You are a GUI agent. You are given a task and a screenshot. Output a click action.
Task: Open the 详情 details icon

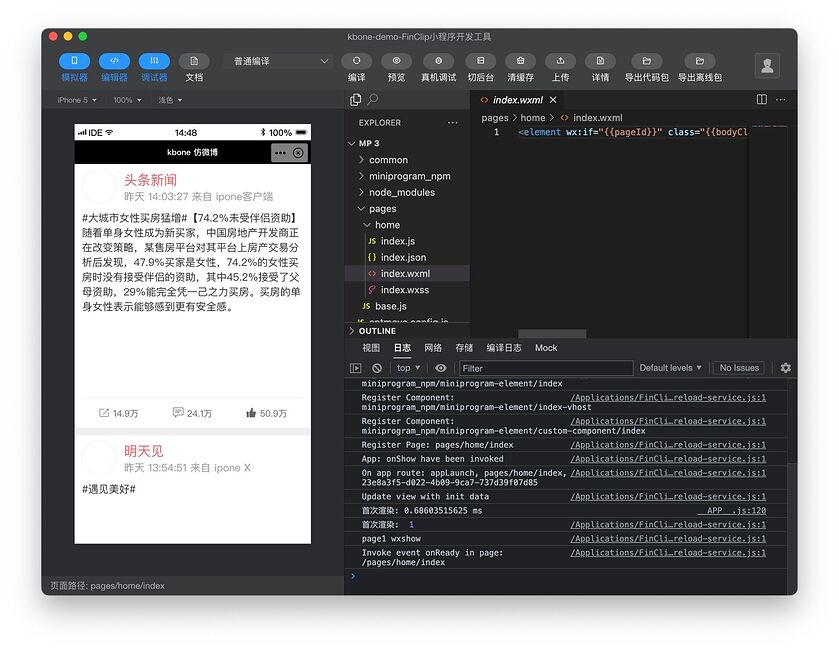(x=600, y=61)
